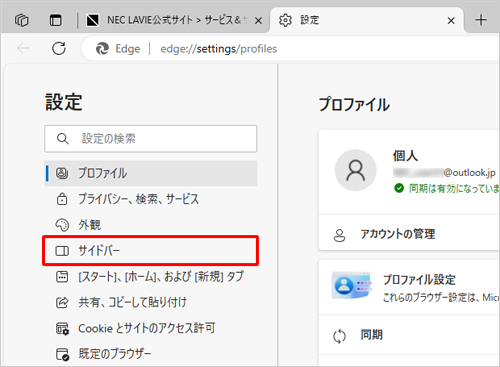500x367 pixels.
Task: Open 共有、コピーして貼り付け settings
Action: 151,302
